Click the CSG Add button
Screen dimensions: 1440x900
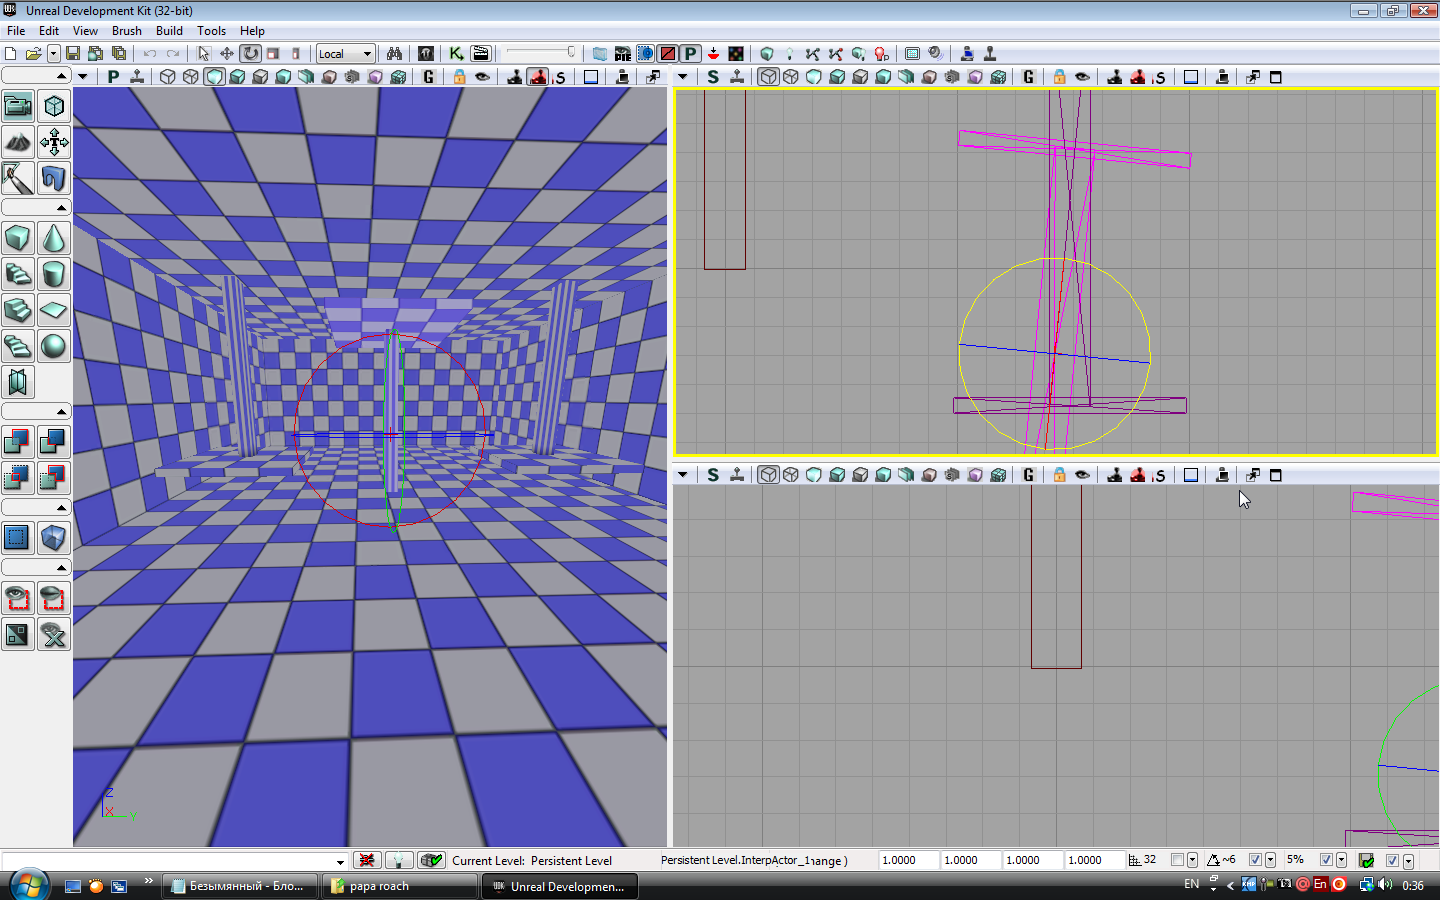click(x=17, y=441)
